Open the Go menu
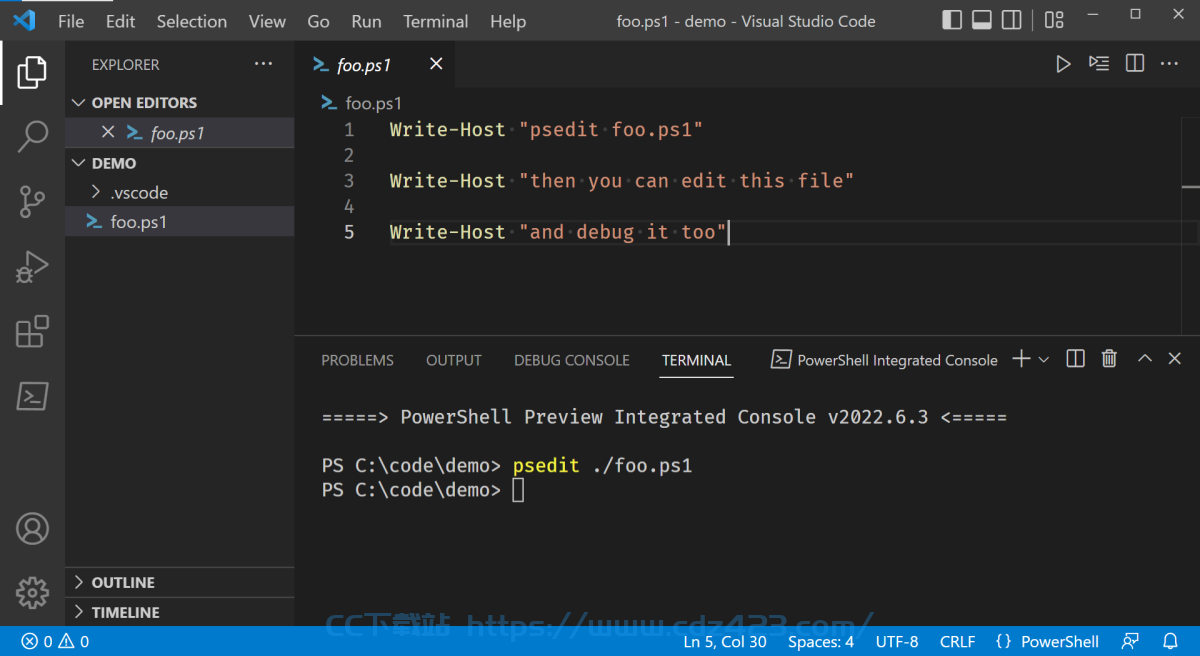The width and height of the screenshot is (1200, 656). (319, 21)
